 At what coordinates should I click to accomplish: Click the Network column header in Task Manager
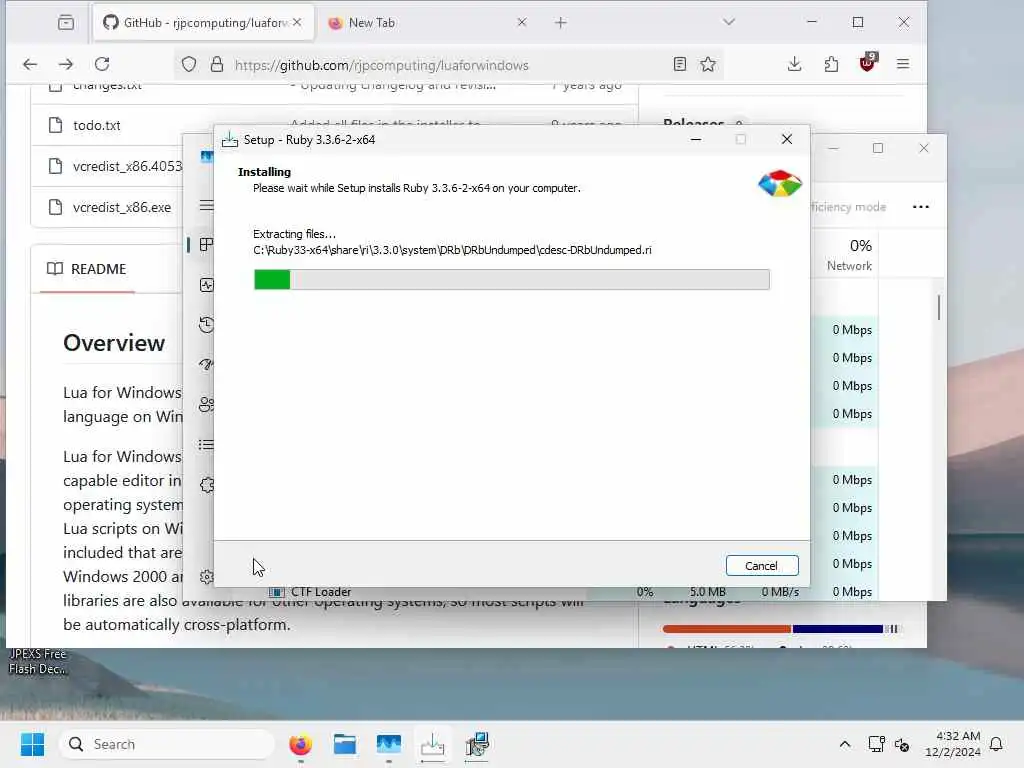(848, 255)
